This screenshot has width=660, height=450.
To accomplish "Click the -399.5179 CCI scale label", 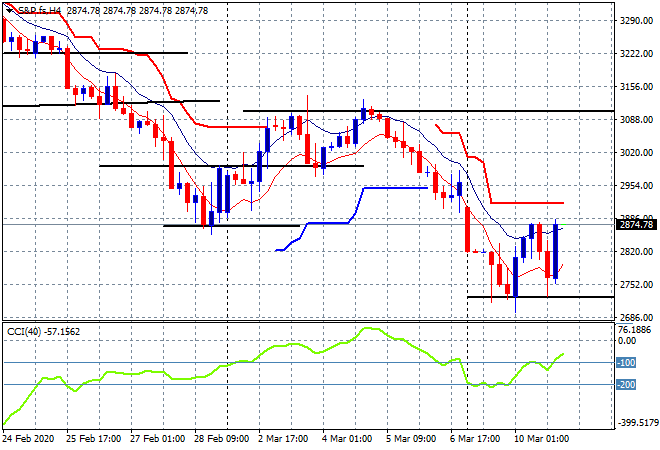I will pyautogui.click(x=637, y=423).
